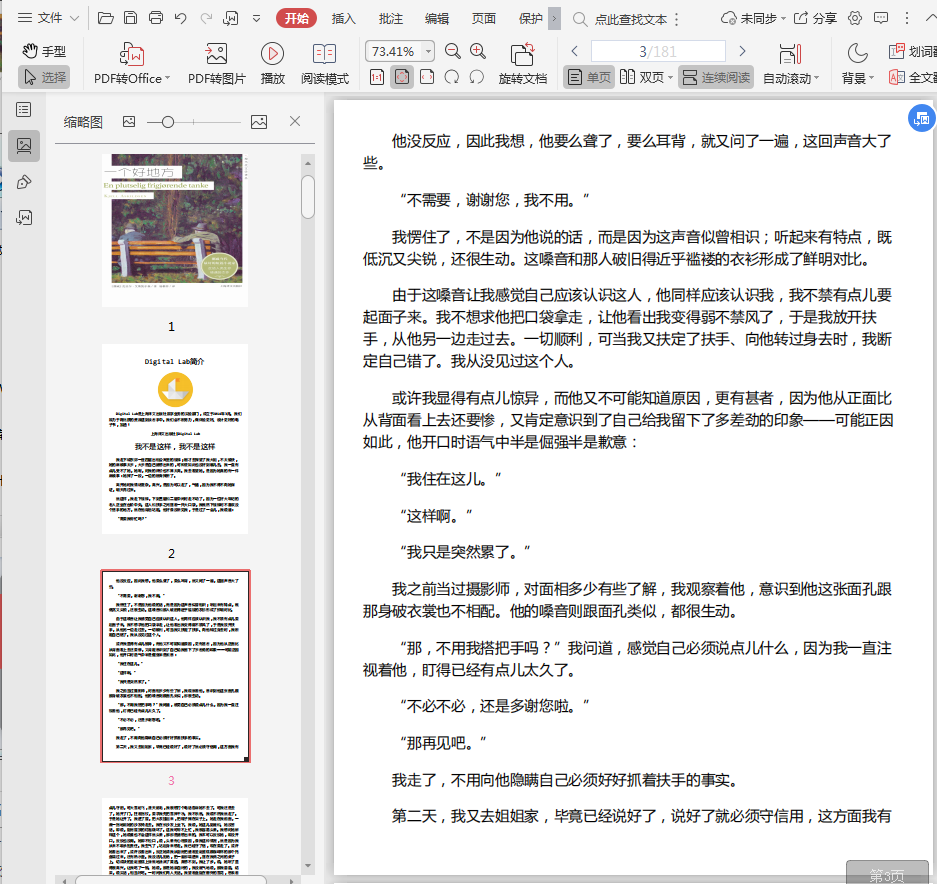Click the zoom out magnifier icon
Image resolution: width=937 pixels, height=884 pixels.
pos(453,52)
